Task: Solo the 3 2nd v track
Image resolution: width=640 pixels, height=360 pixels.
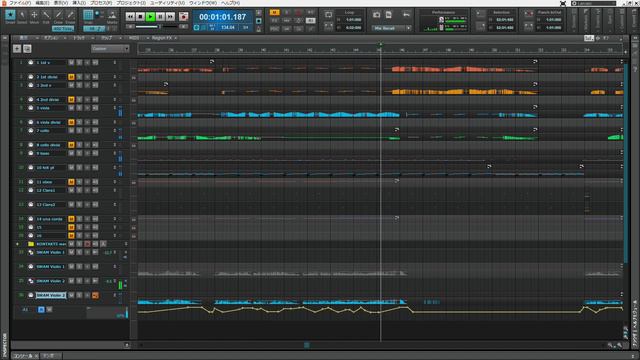Action: tap(79, 85)
